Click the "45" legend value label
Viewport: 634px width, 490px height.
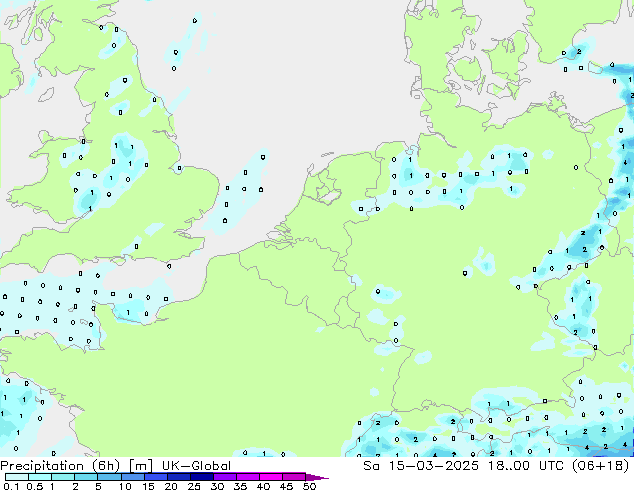tap(286, 486)
